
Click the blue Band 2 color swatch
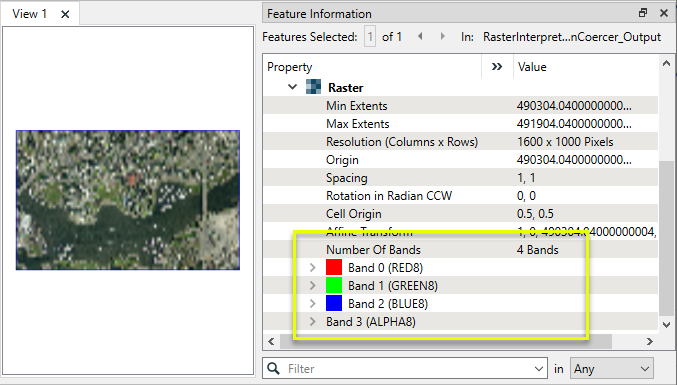(334, 303)
